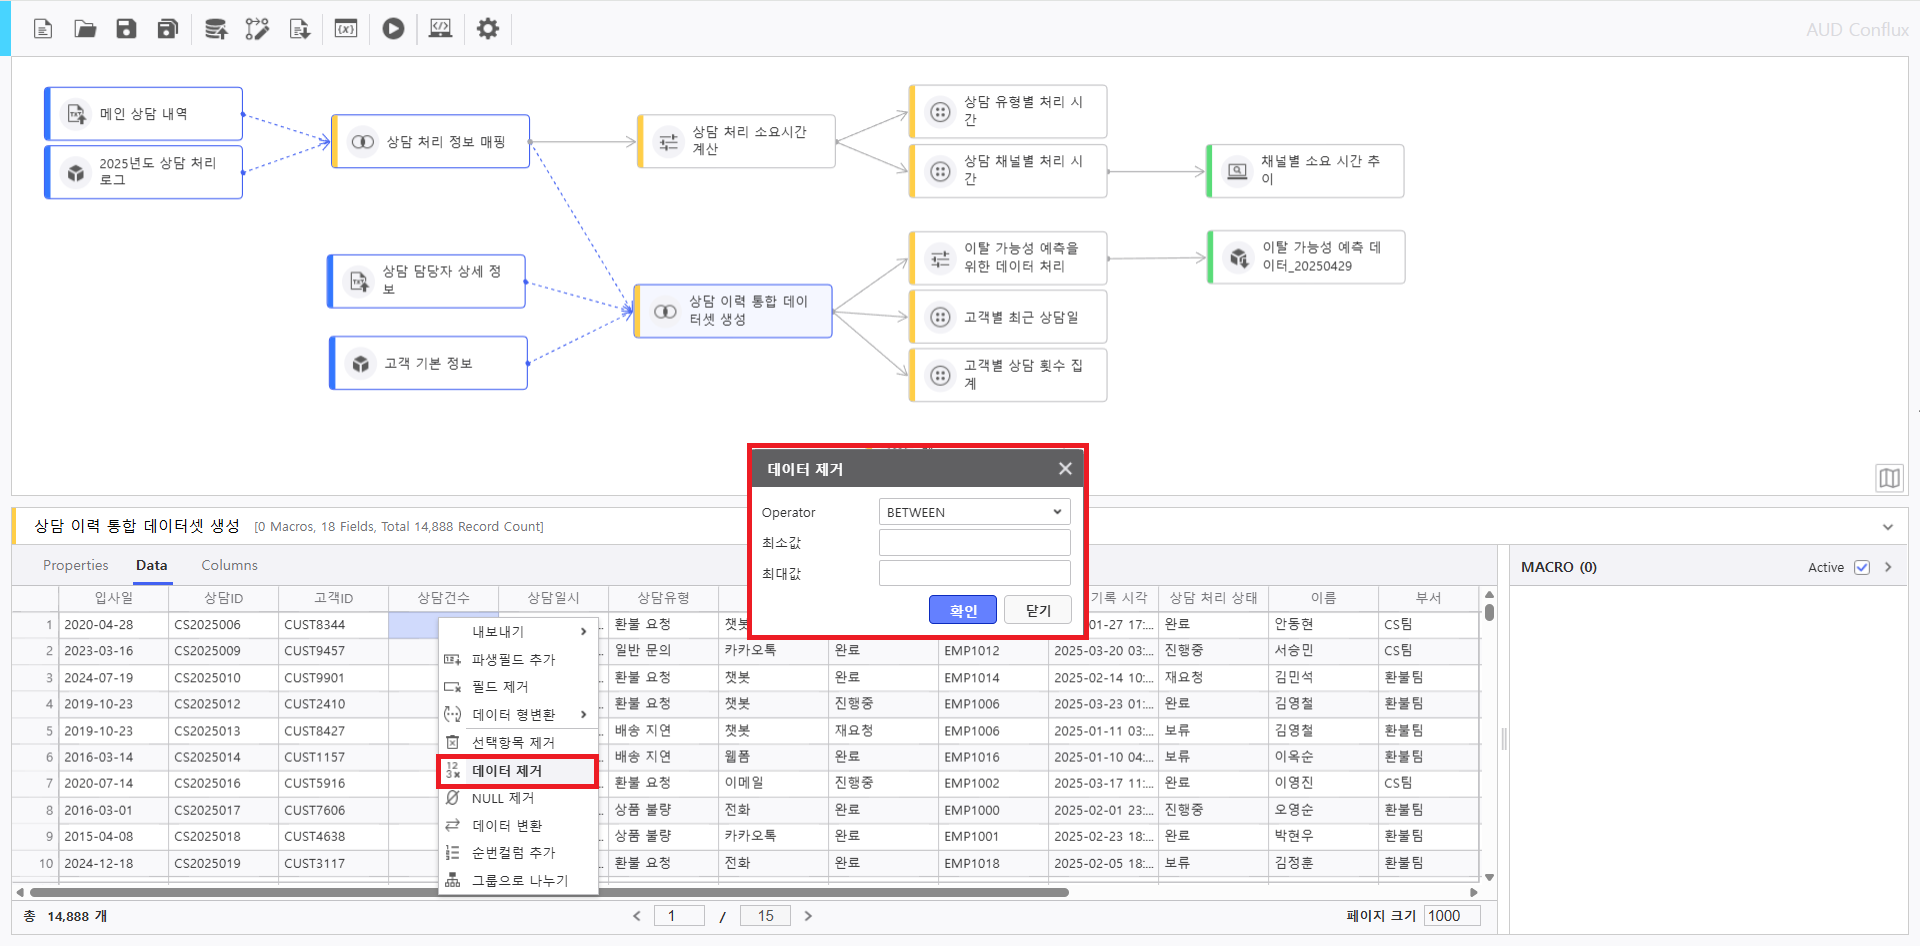Click the flow edit pencil icon
This screenshot has height=946, width=1920.
257,29
